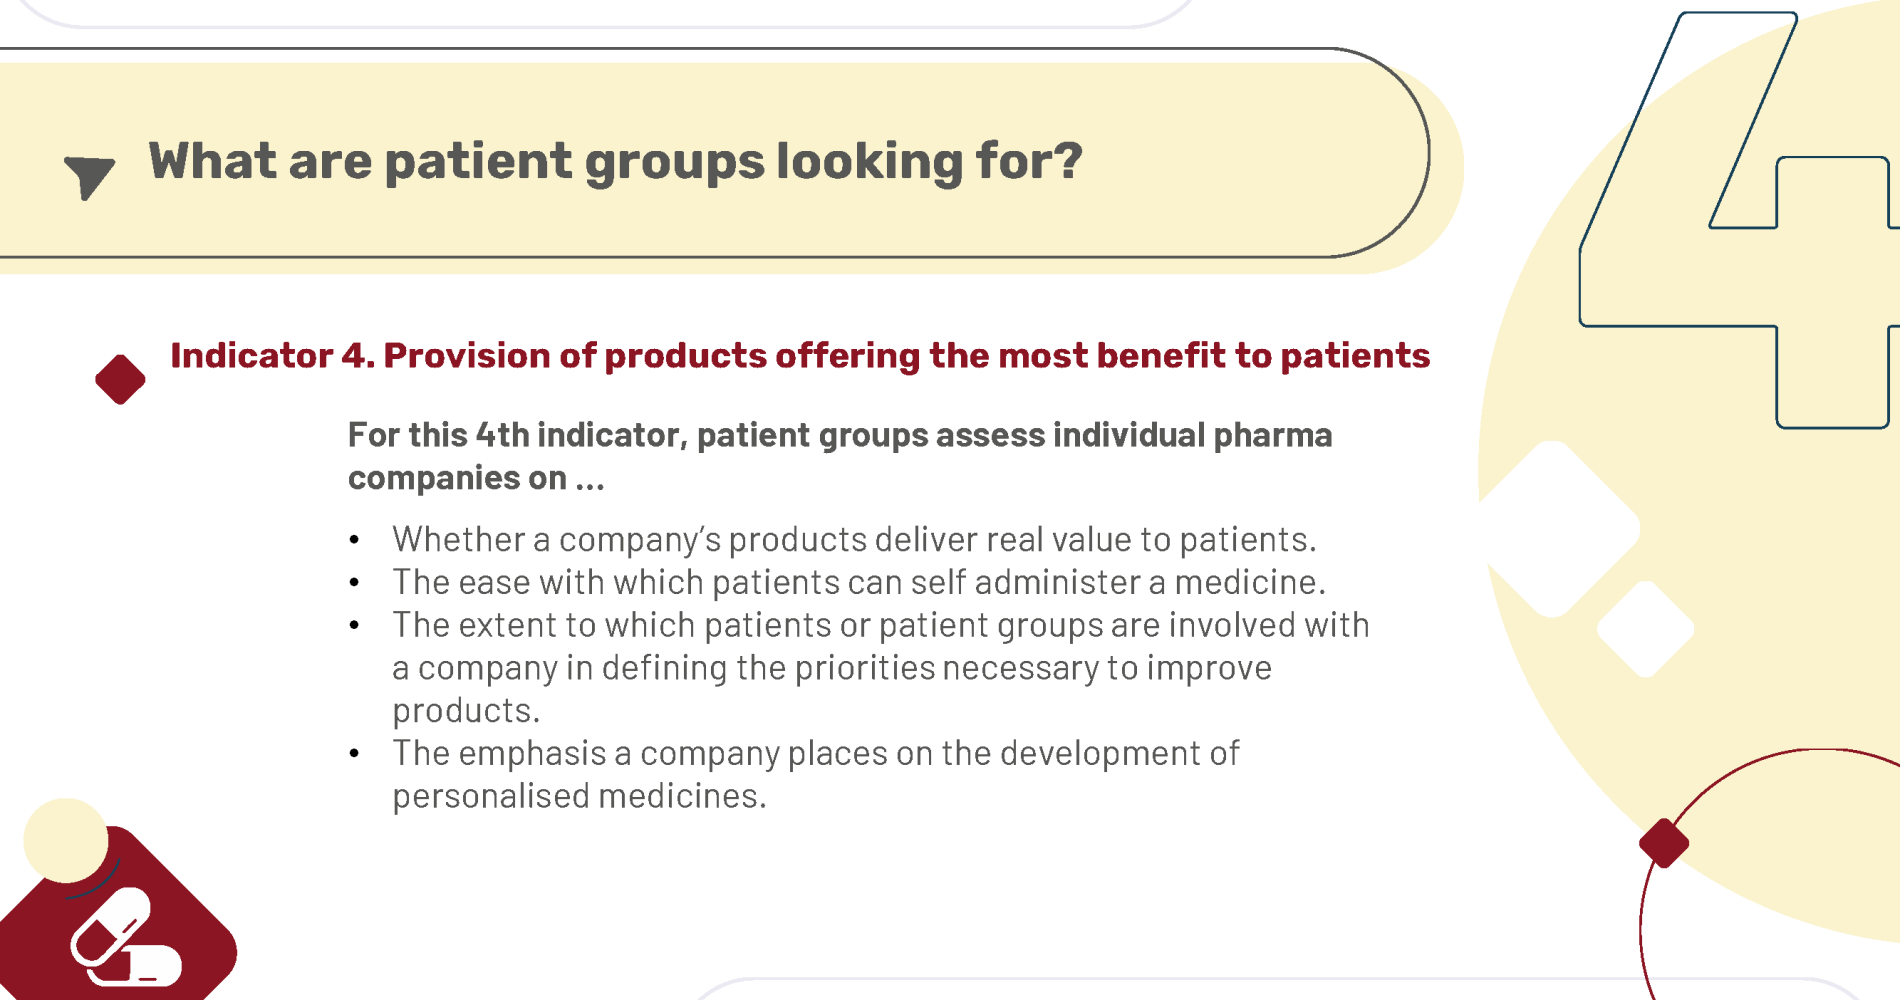This screenshot has width=1900, height=1000.
Task: Click the cream circle above the pill icon
Action: [x=65, y=840]
